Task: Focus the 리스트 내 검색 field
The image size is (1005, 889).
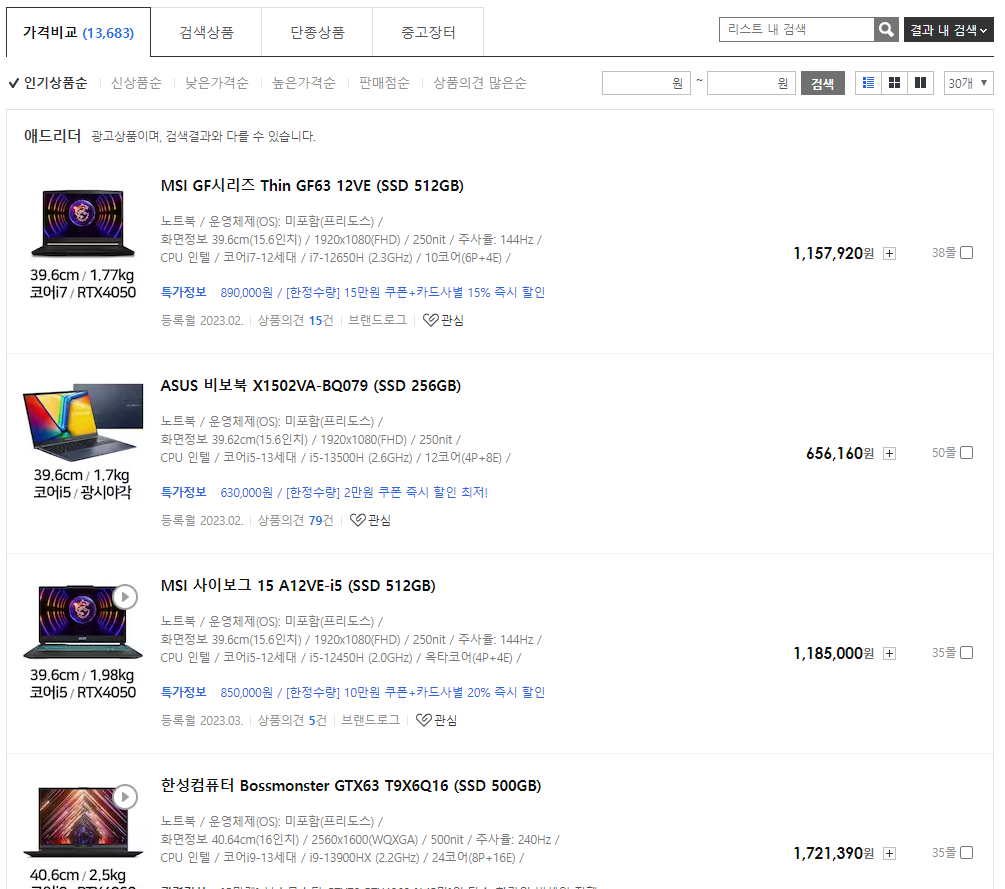Action: pos(797,29)
